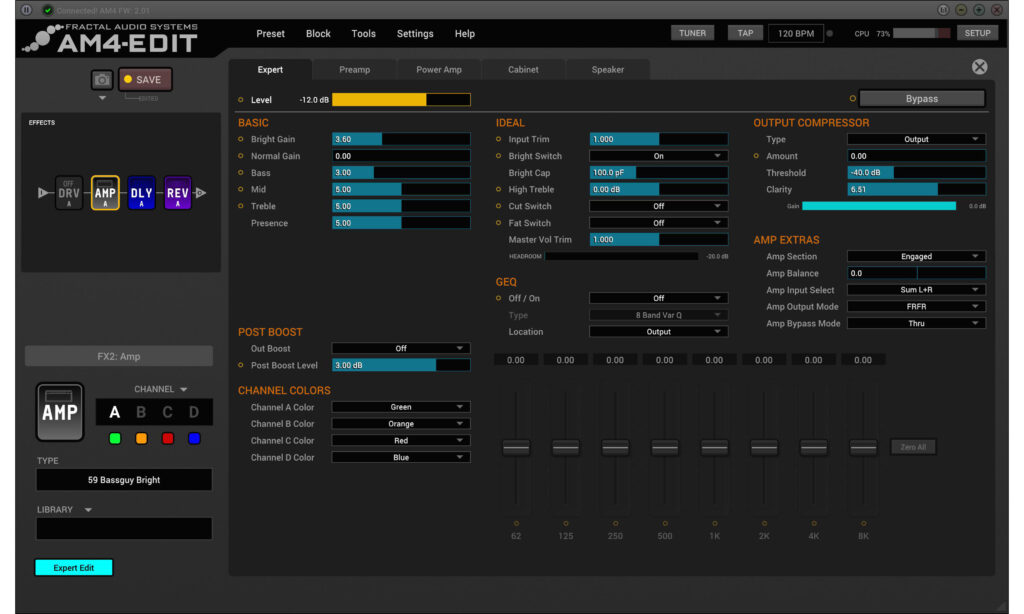Click the Bass modifier dot
The image size is (1024, 614).
click(x=241, y=172)
